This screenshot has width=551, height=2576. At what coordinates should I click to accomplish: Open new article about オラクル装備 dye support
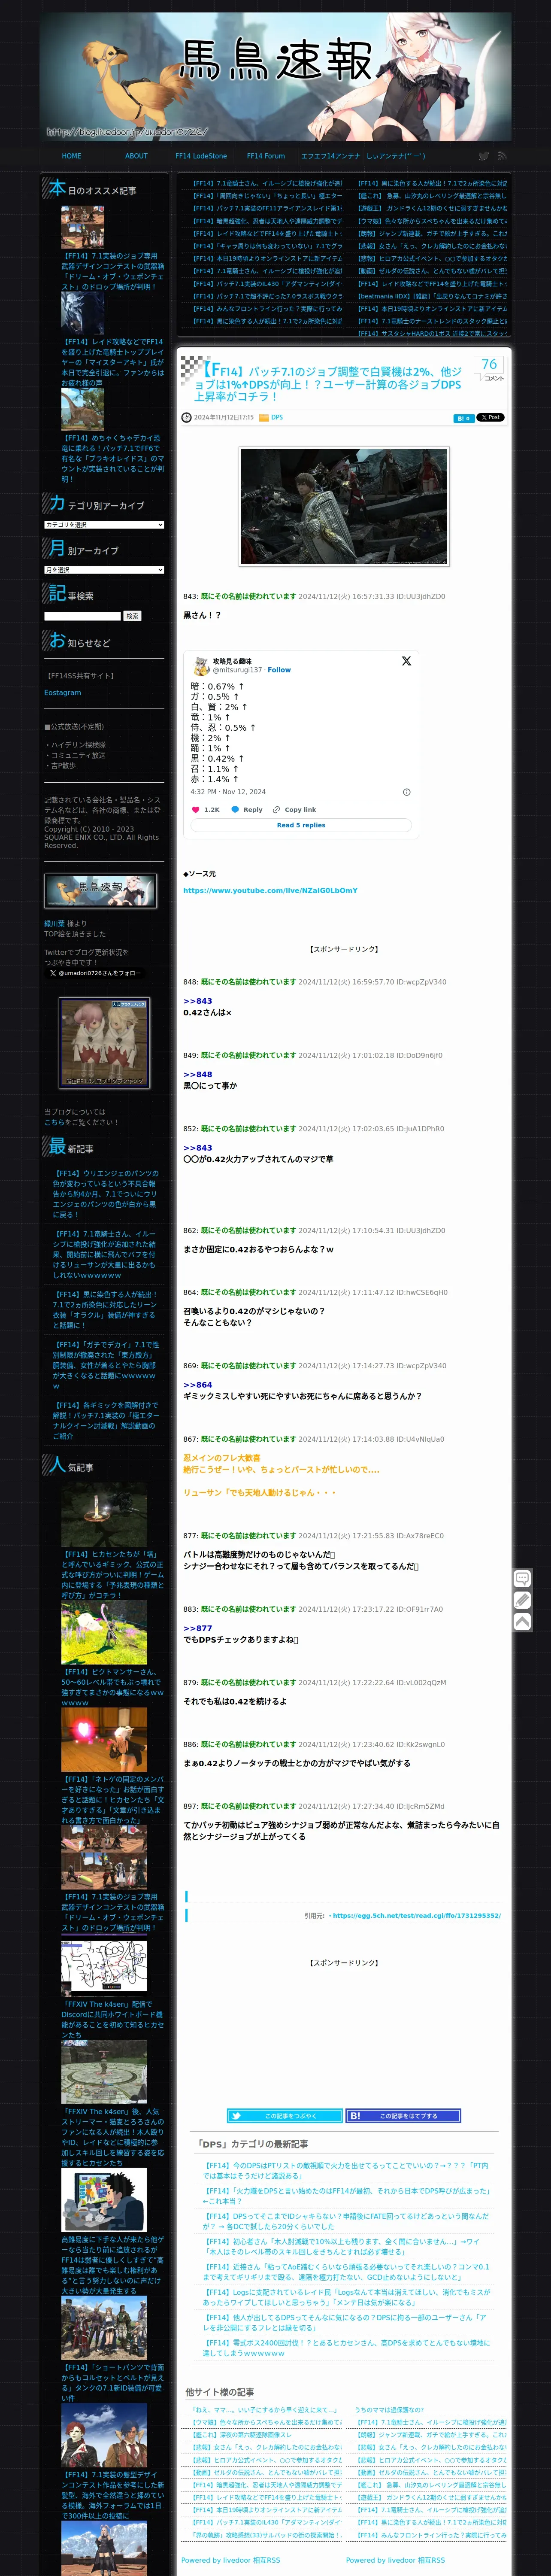pyautogui.click(x=105, y=1309)
